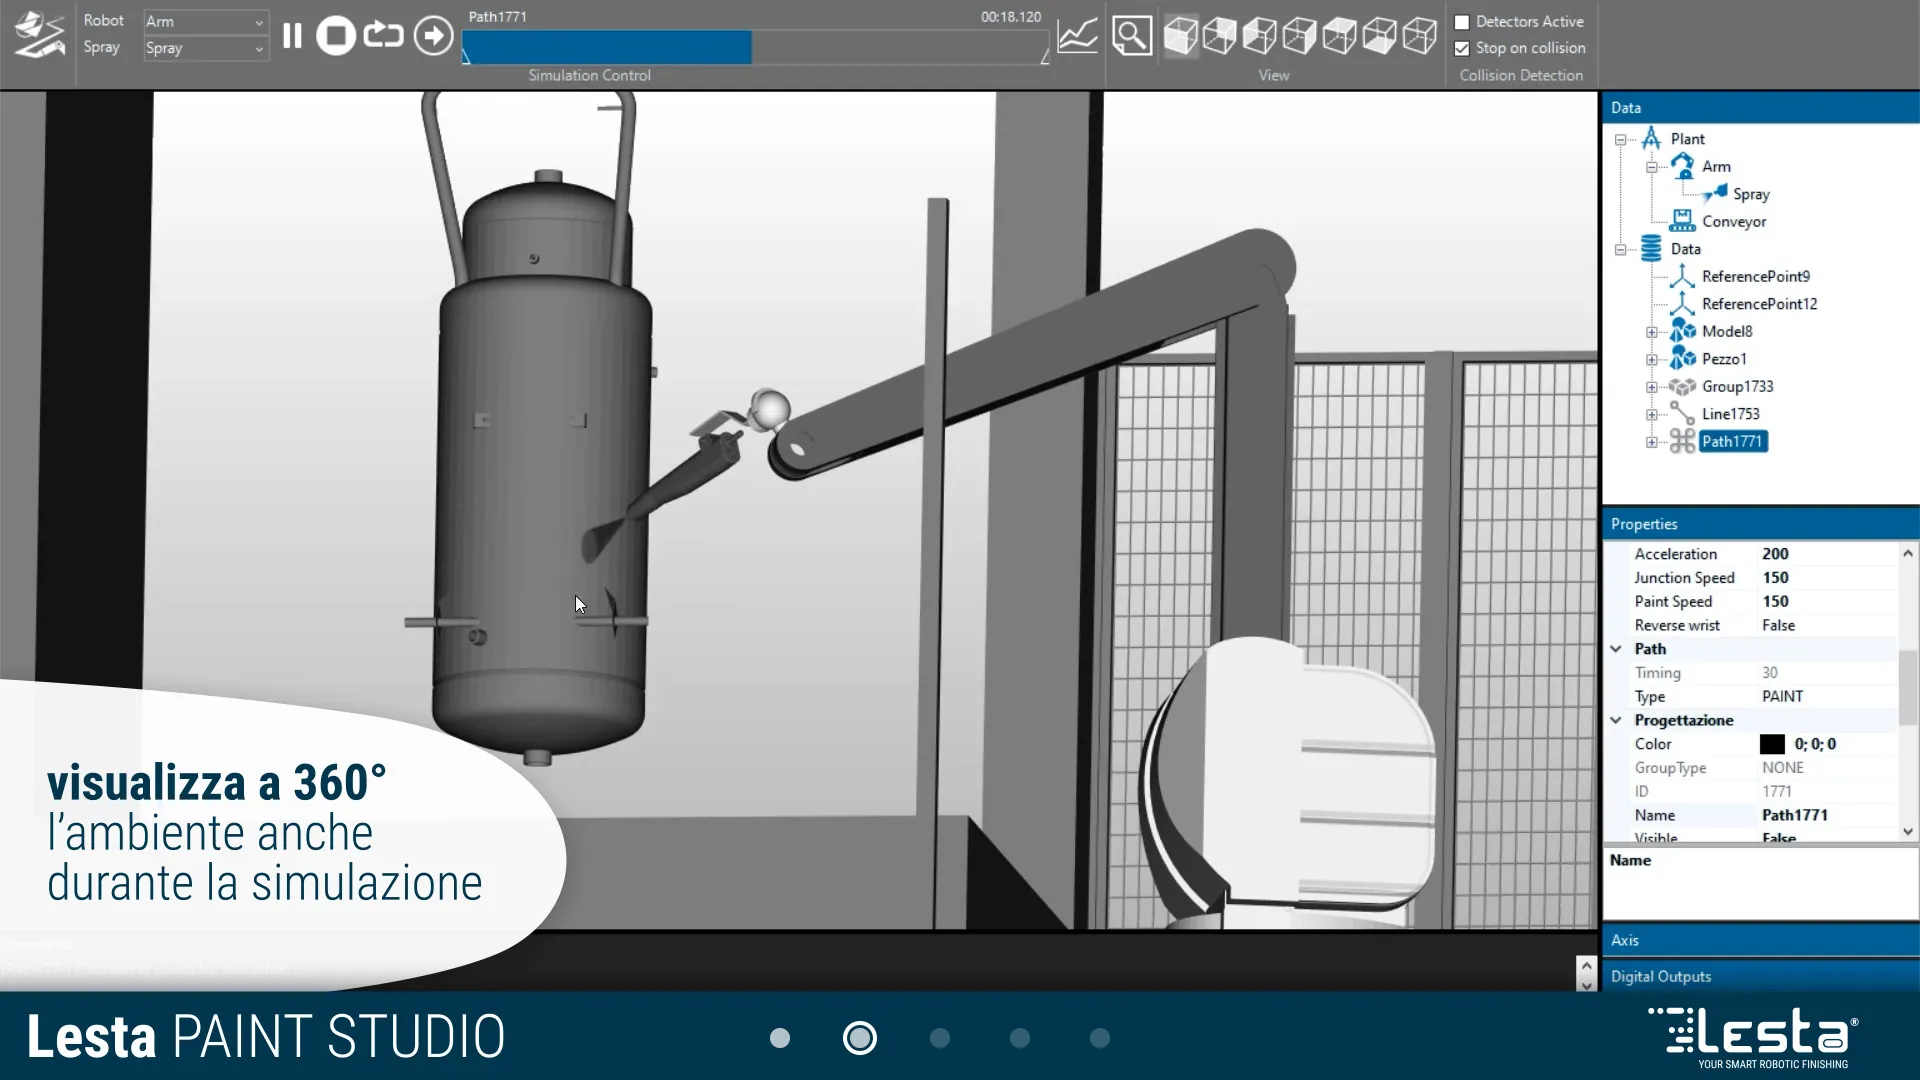Expand the Line1753 tree node
The height and width of the screenshot is (1080, 1920).
coord(1652,414)
